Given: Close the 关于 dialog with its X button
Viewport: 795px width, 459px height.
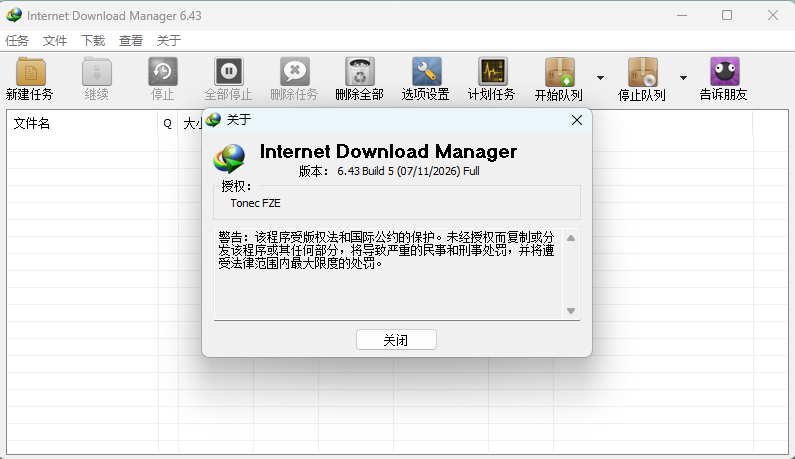Looking at the screenshot, I should pos(576,120).
